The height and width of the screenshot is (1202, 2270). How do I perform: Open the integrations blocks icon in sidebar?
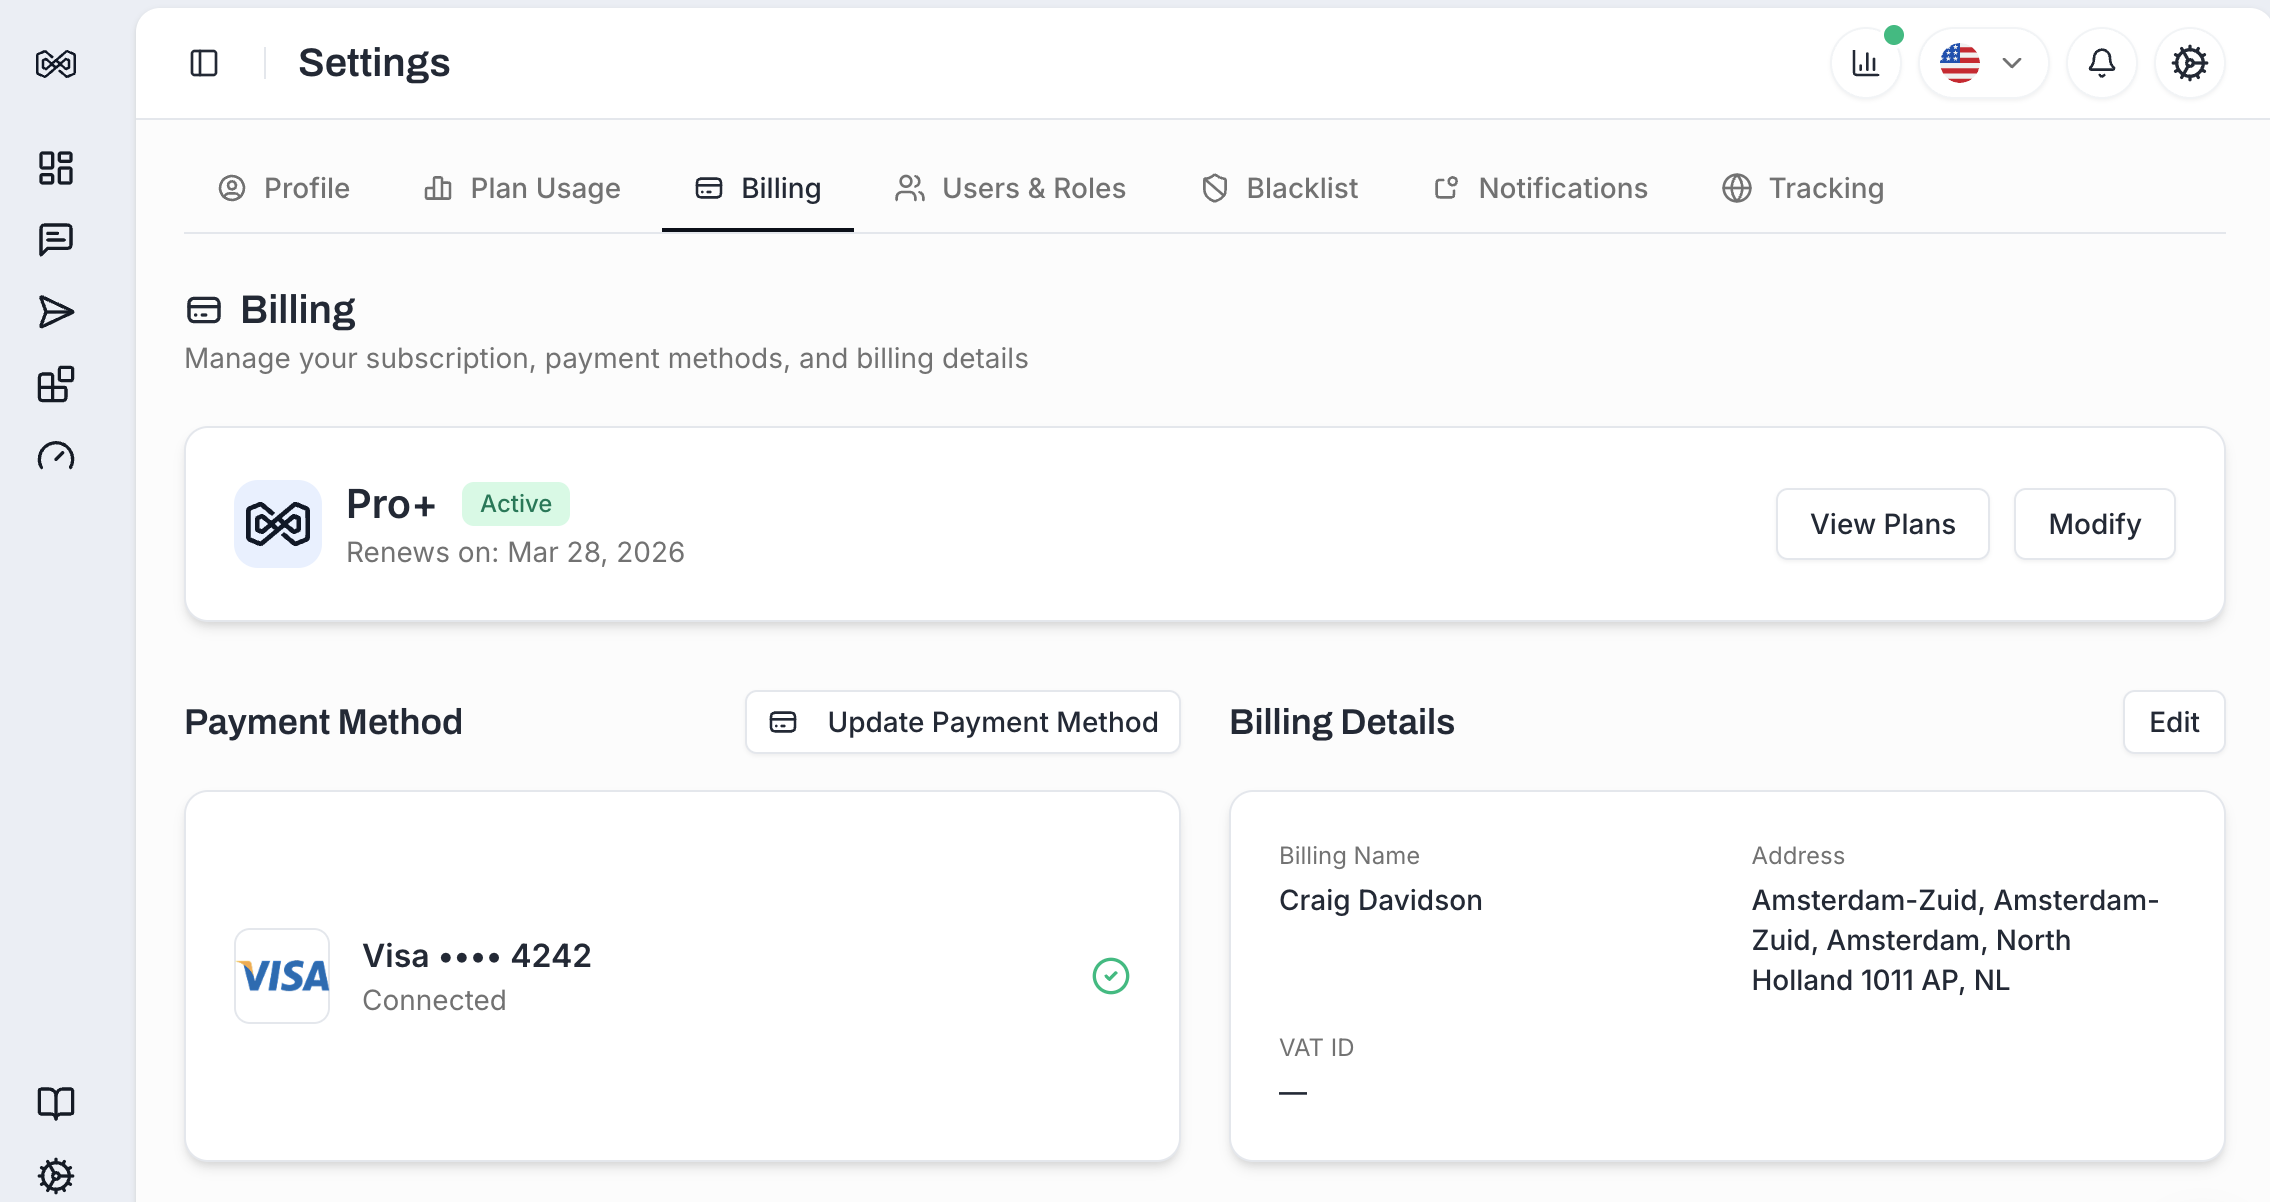click(55, 383)
